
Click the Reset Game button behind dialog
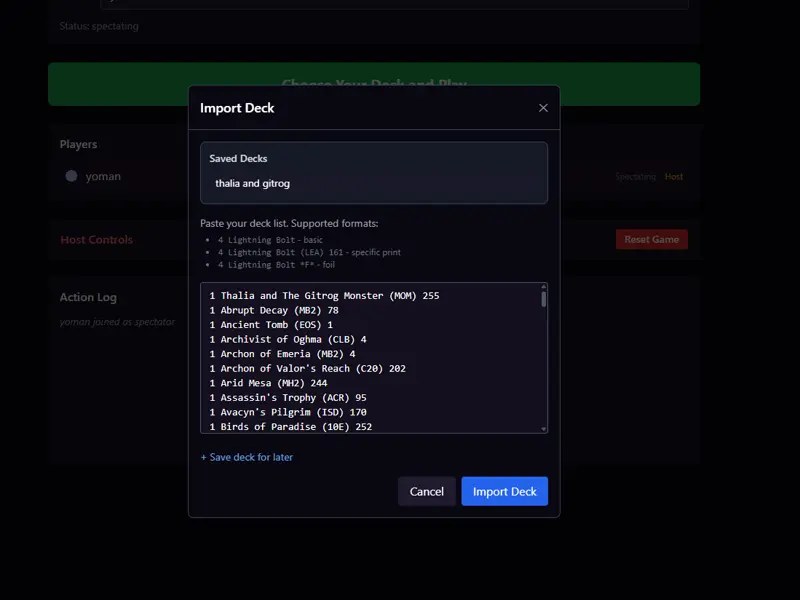tap(652, 239)
